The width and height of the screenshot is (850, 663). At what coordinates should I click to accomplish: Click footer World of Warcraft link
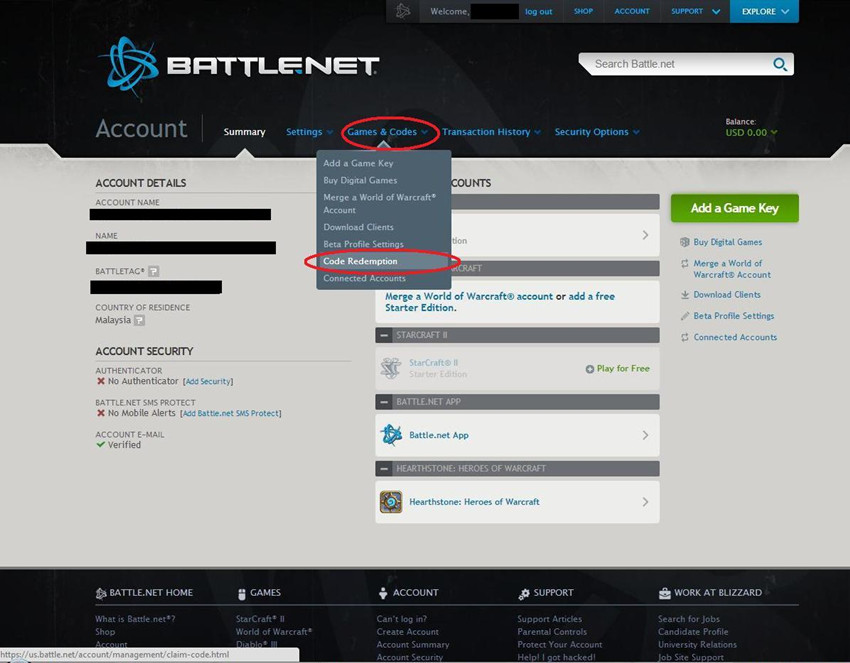274,632
